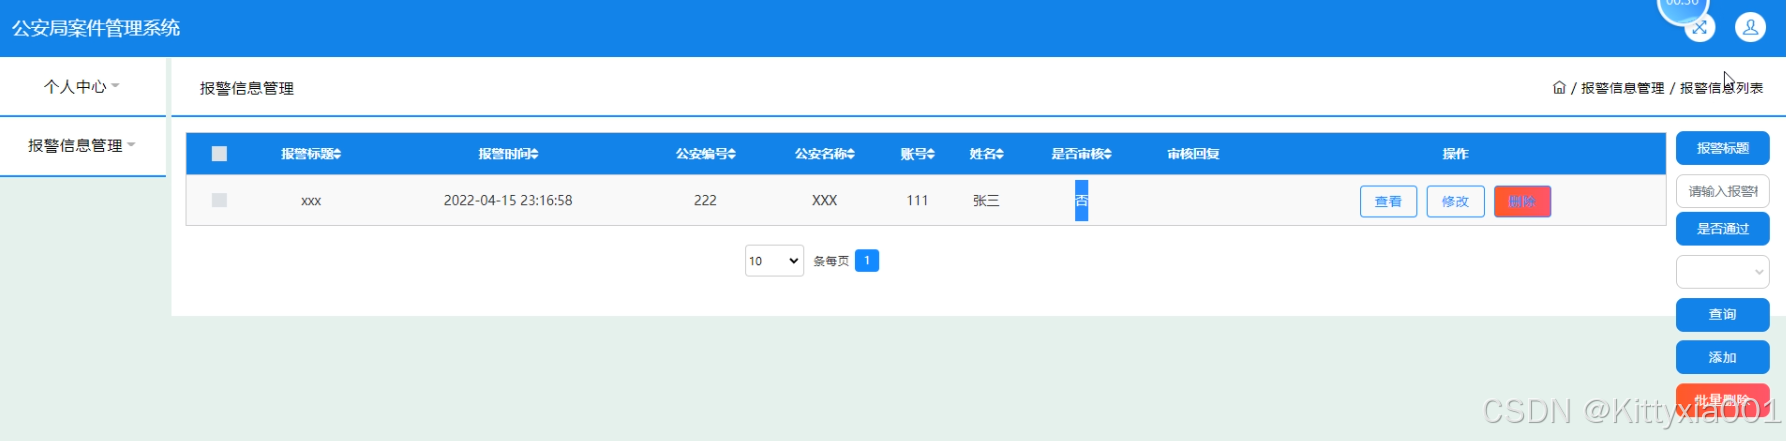
Task: Click 报警信息管理 breadcrumb link
Action: coord(1622,88)
